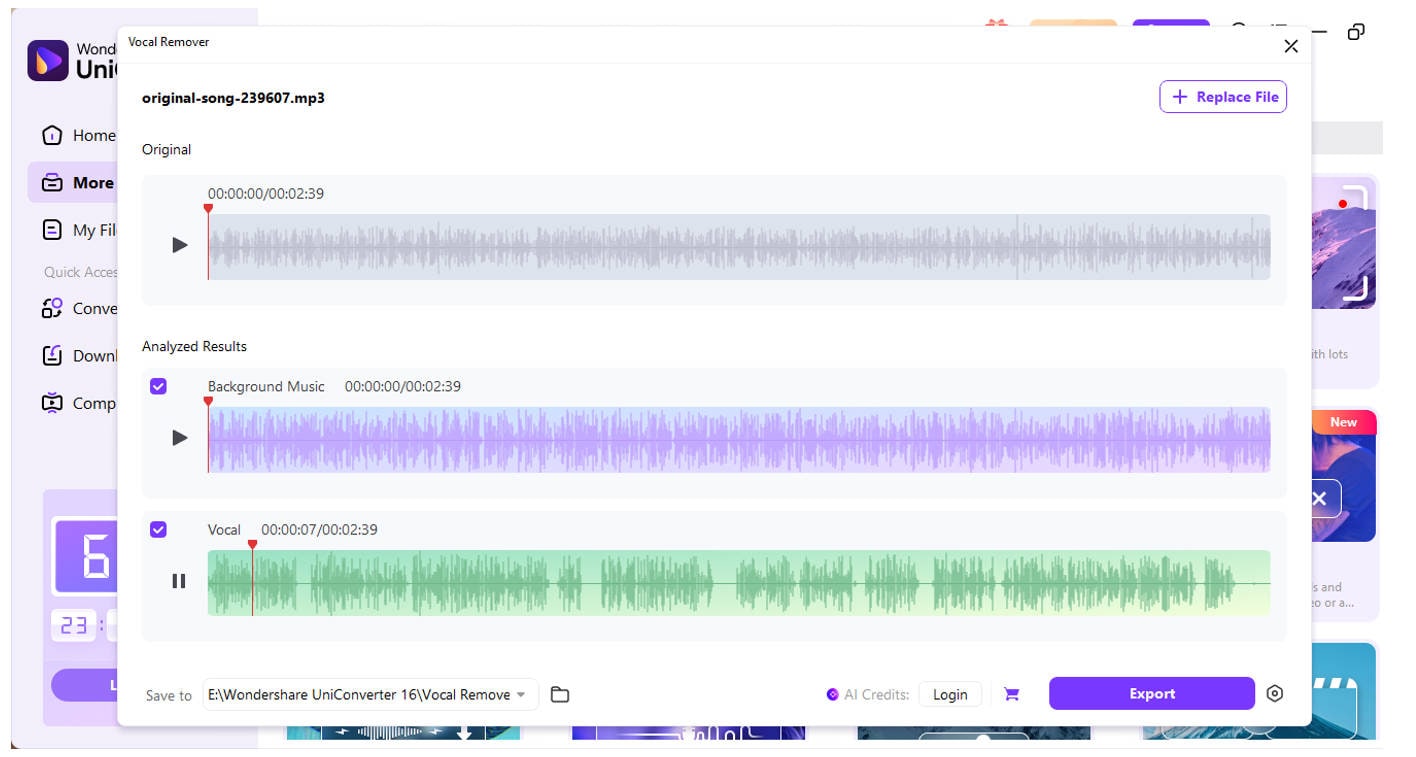Open My Files in the main window sidebar
The width and height of the screenshot is (1416, 757).
(x=78, y=230)
